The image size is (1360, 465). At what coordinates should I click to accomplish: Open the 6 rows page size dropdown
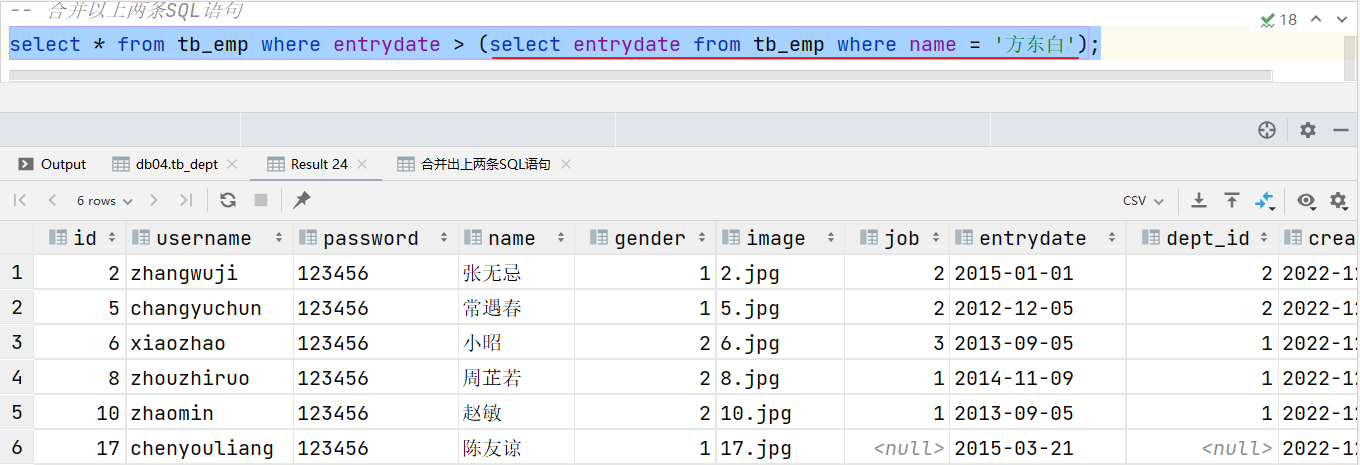click(104, 201)
